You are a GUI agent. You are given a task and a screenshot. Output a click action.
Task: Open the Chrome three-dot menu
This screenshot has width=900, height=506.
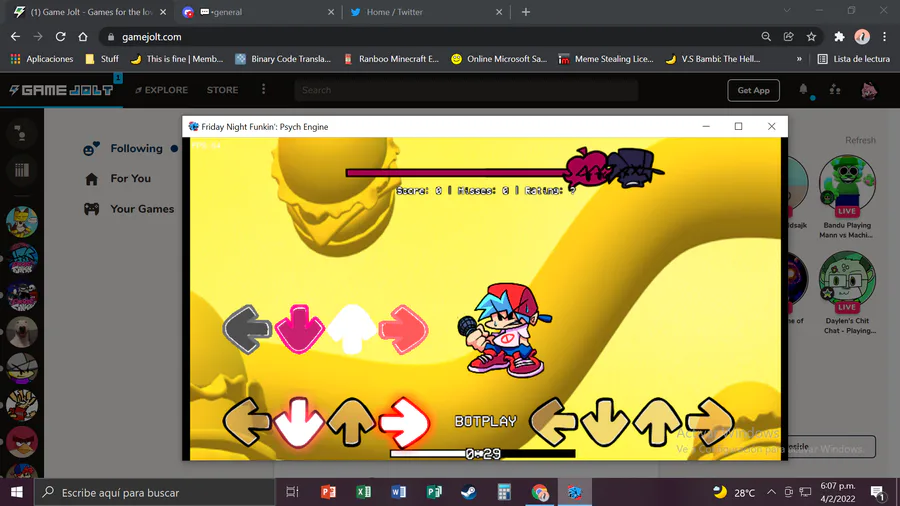[885, 37]
